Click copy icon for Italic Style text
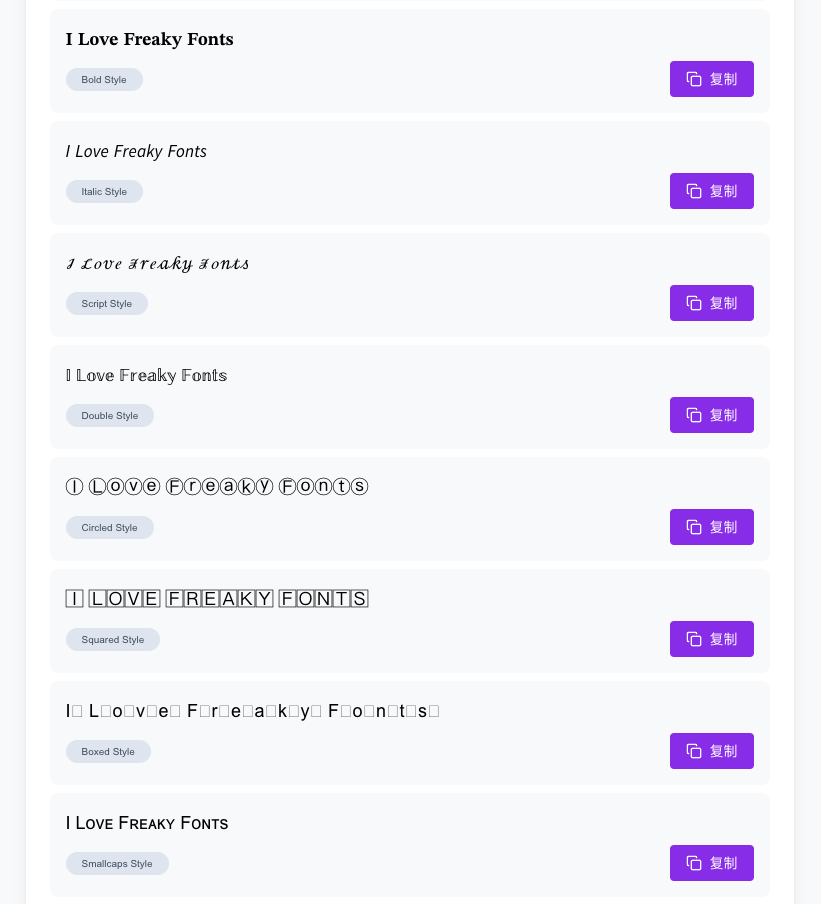 [x=694, y=191]
